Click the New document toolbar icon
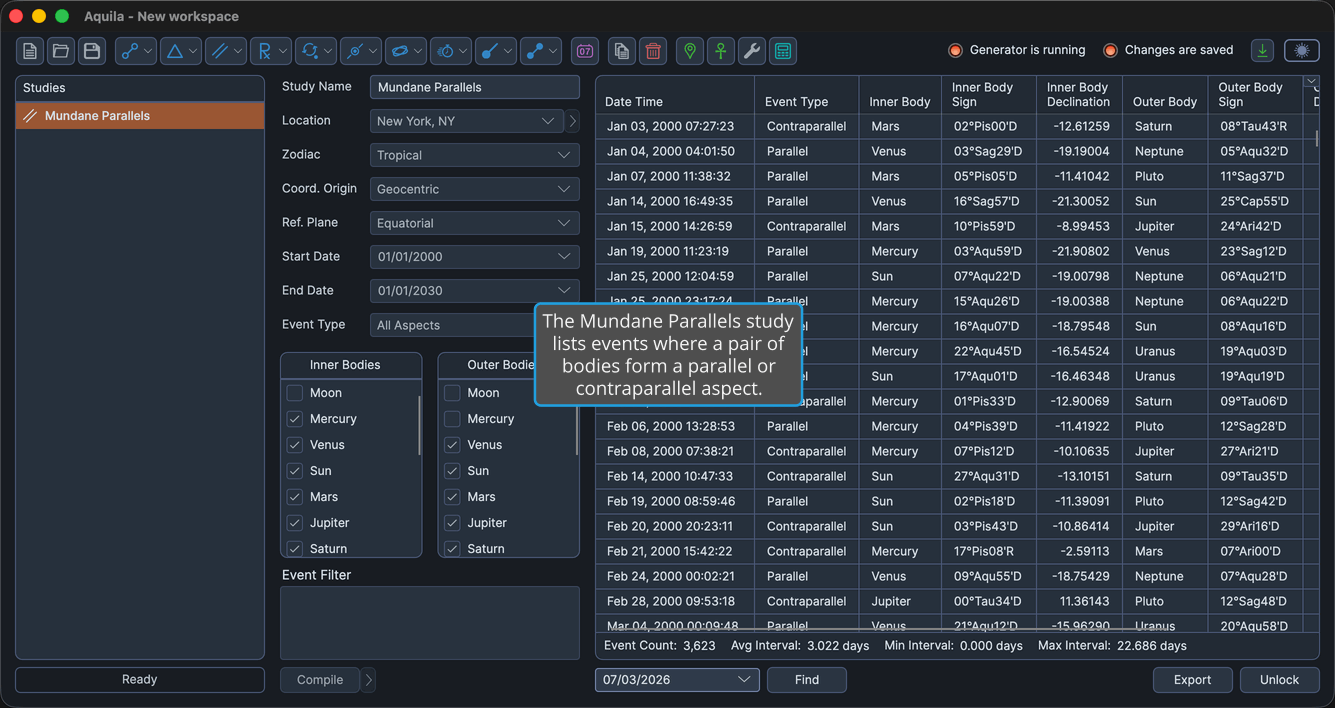The width and height of the screenshot is (1335, 708). tap(30, 51)
